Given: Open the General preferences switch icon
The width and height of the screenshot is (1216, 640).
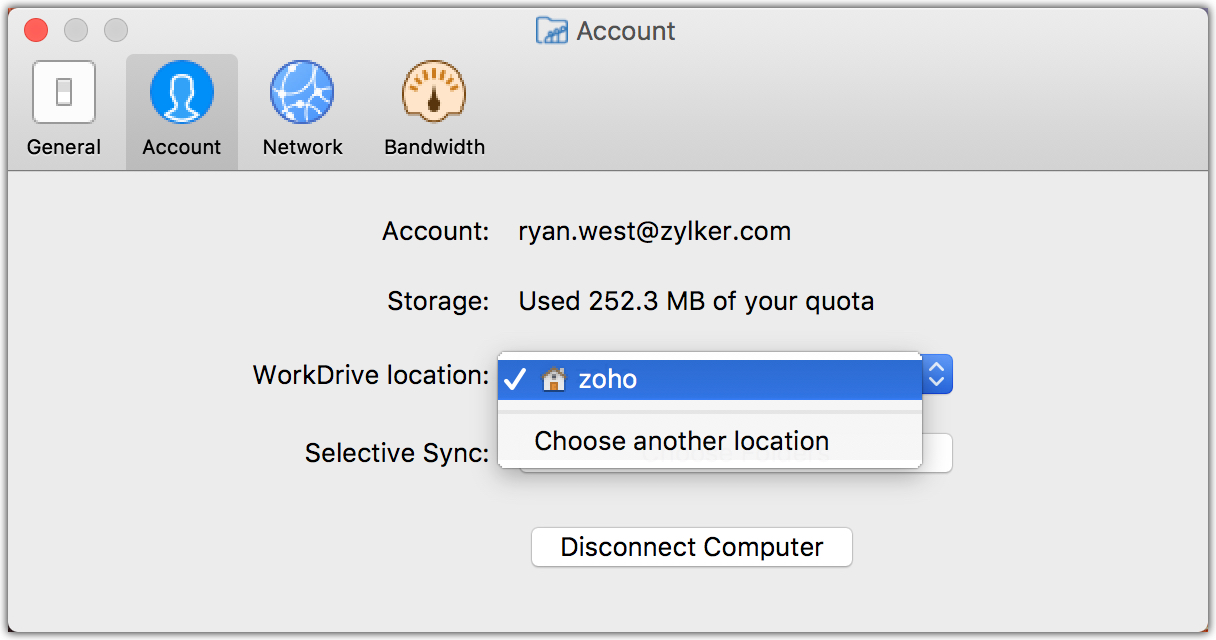Looking at the screenshot, I should (x=64, y=93).
